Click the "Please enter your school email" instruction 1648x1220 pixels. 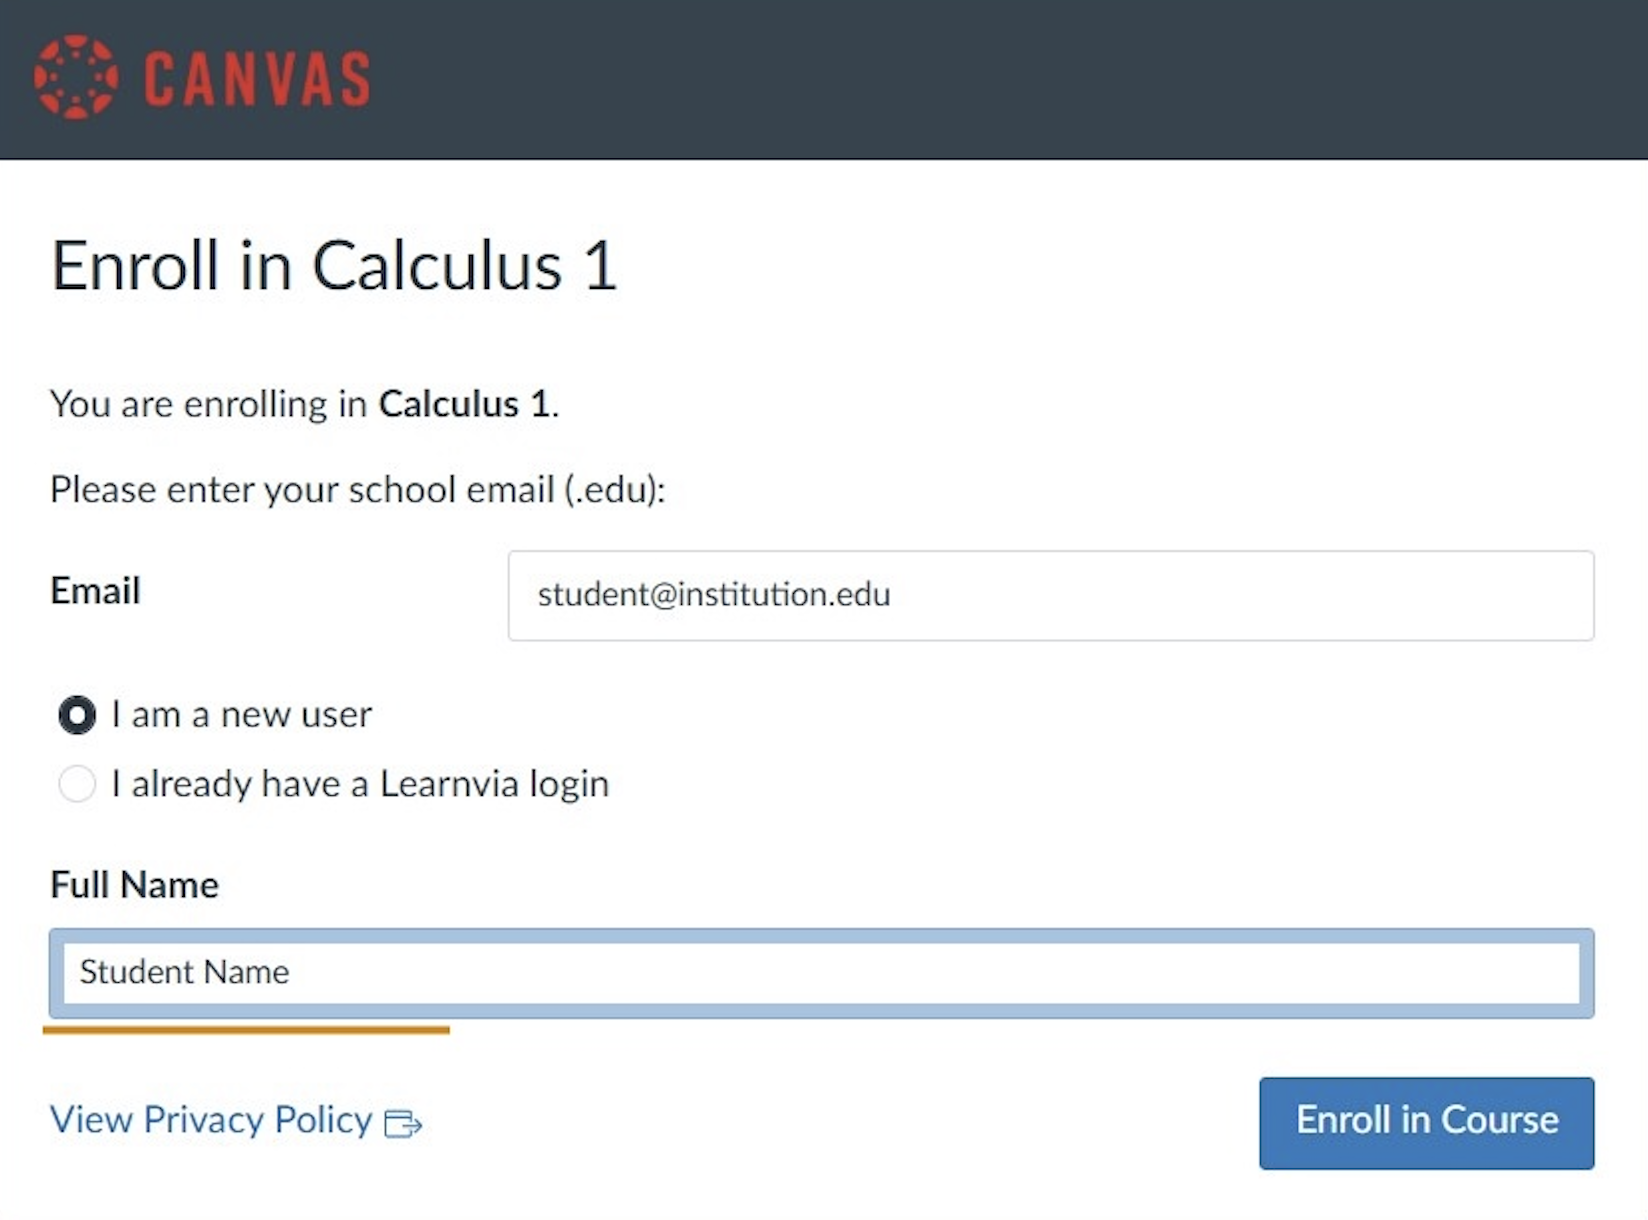358,490
